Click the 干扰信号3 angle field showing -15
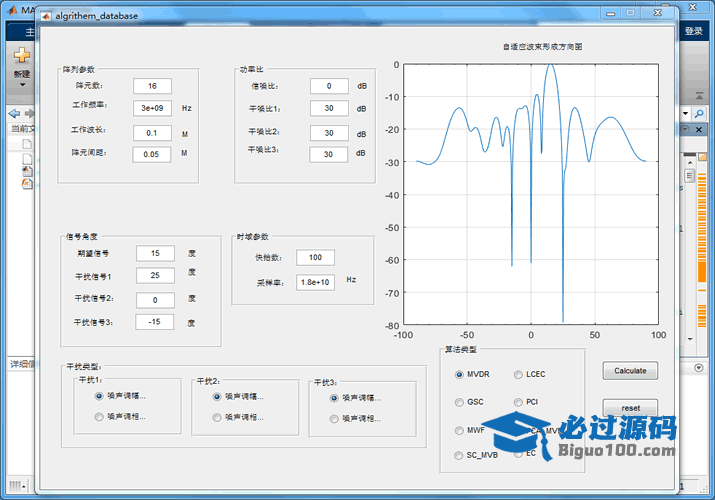The height and width of the screenshot is (500, 715). tap(155, 322)
